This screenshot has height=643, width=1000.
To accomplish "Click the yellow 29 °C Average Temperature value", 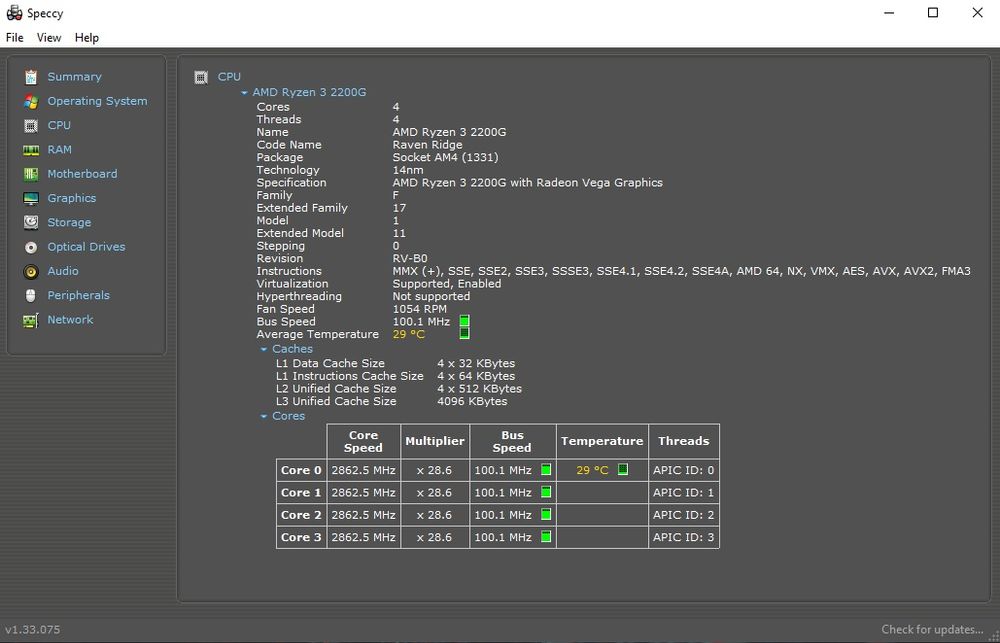I will [x=408, y=334].
